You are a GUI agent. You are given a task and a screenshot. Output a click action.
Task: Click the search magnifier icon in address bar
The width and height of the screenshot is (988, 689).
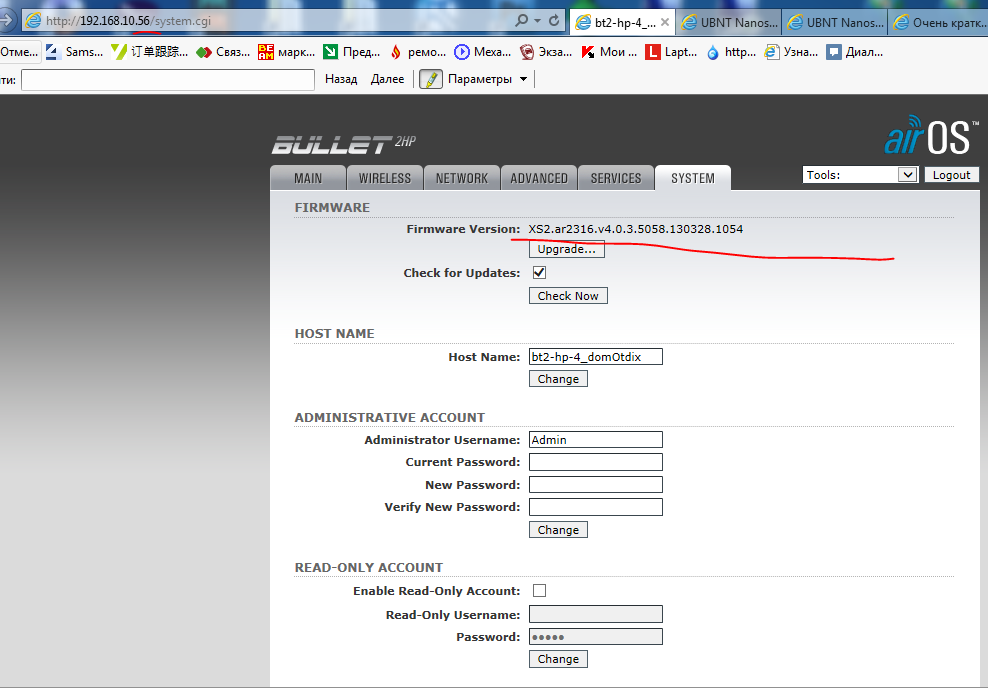pos(521,20)
